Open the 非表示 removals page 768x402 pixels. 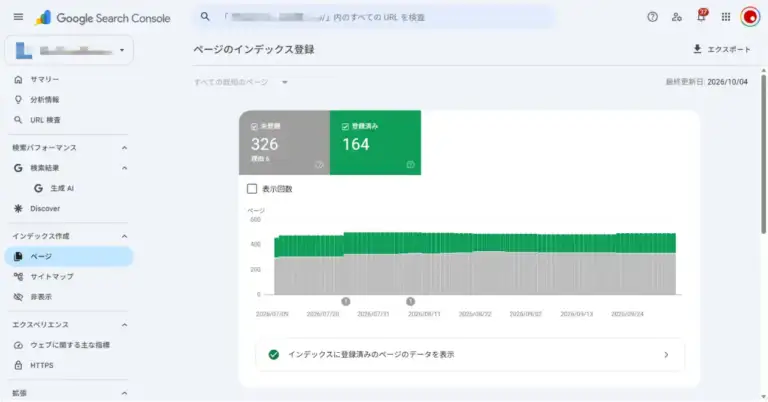[x=69, y=297]
